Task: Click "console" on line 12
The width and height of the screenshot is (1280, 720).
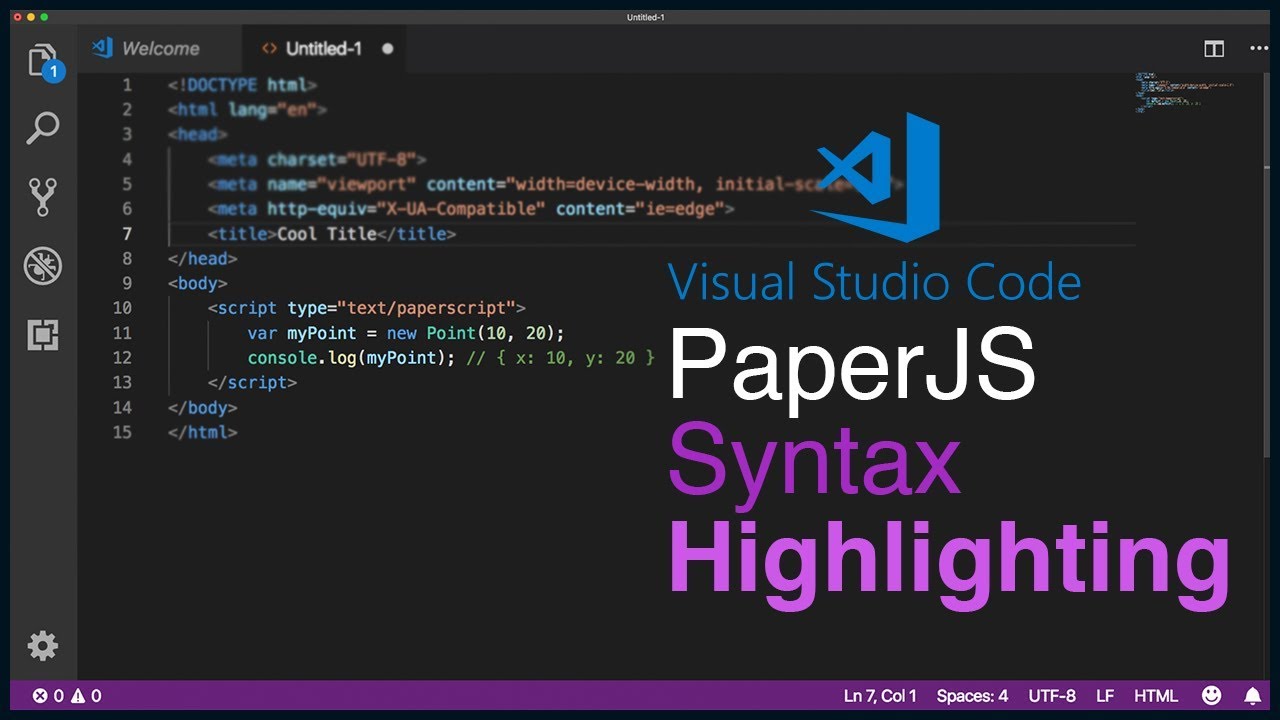Action: coord(282,357)
